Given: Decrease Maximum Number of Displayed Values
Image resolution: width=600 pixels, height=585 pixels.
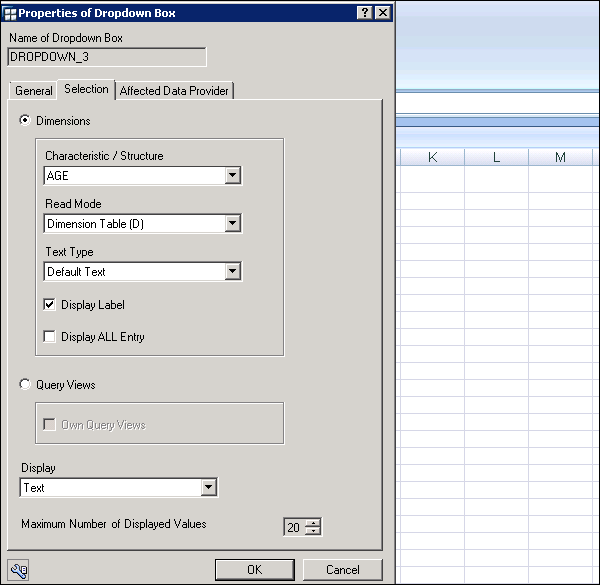Looking at the screenshot, I should [312, 532].
